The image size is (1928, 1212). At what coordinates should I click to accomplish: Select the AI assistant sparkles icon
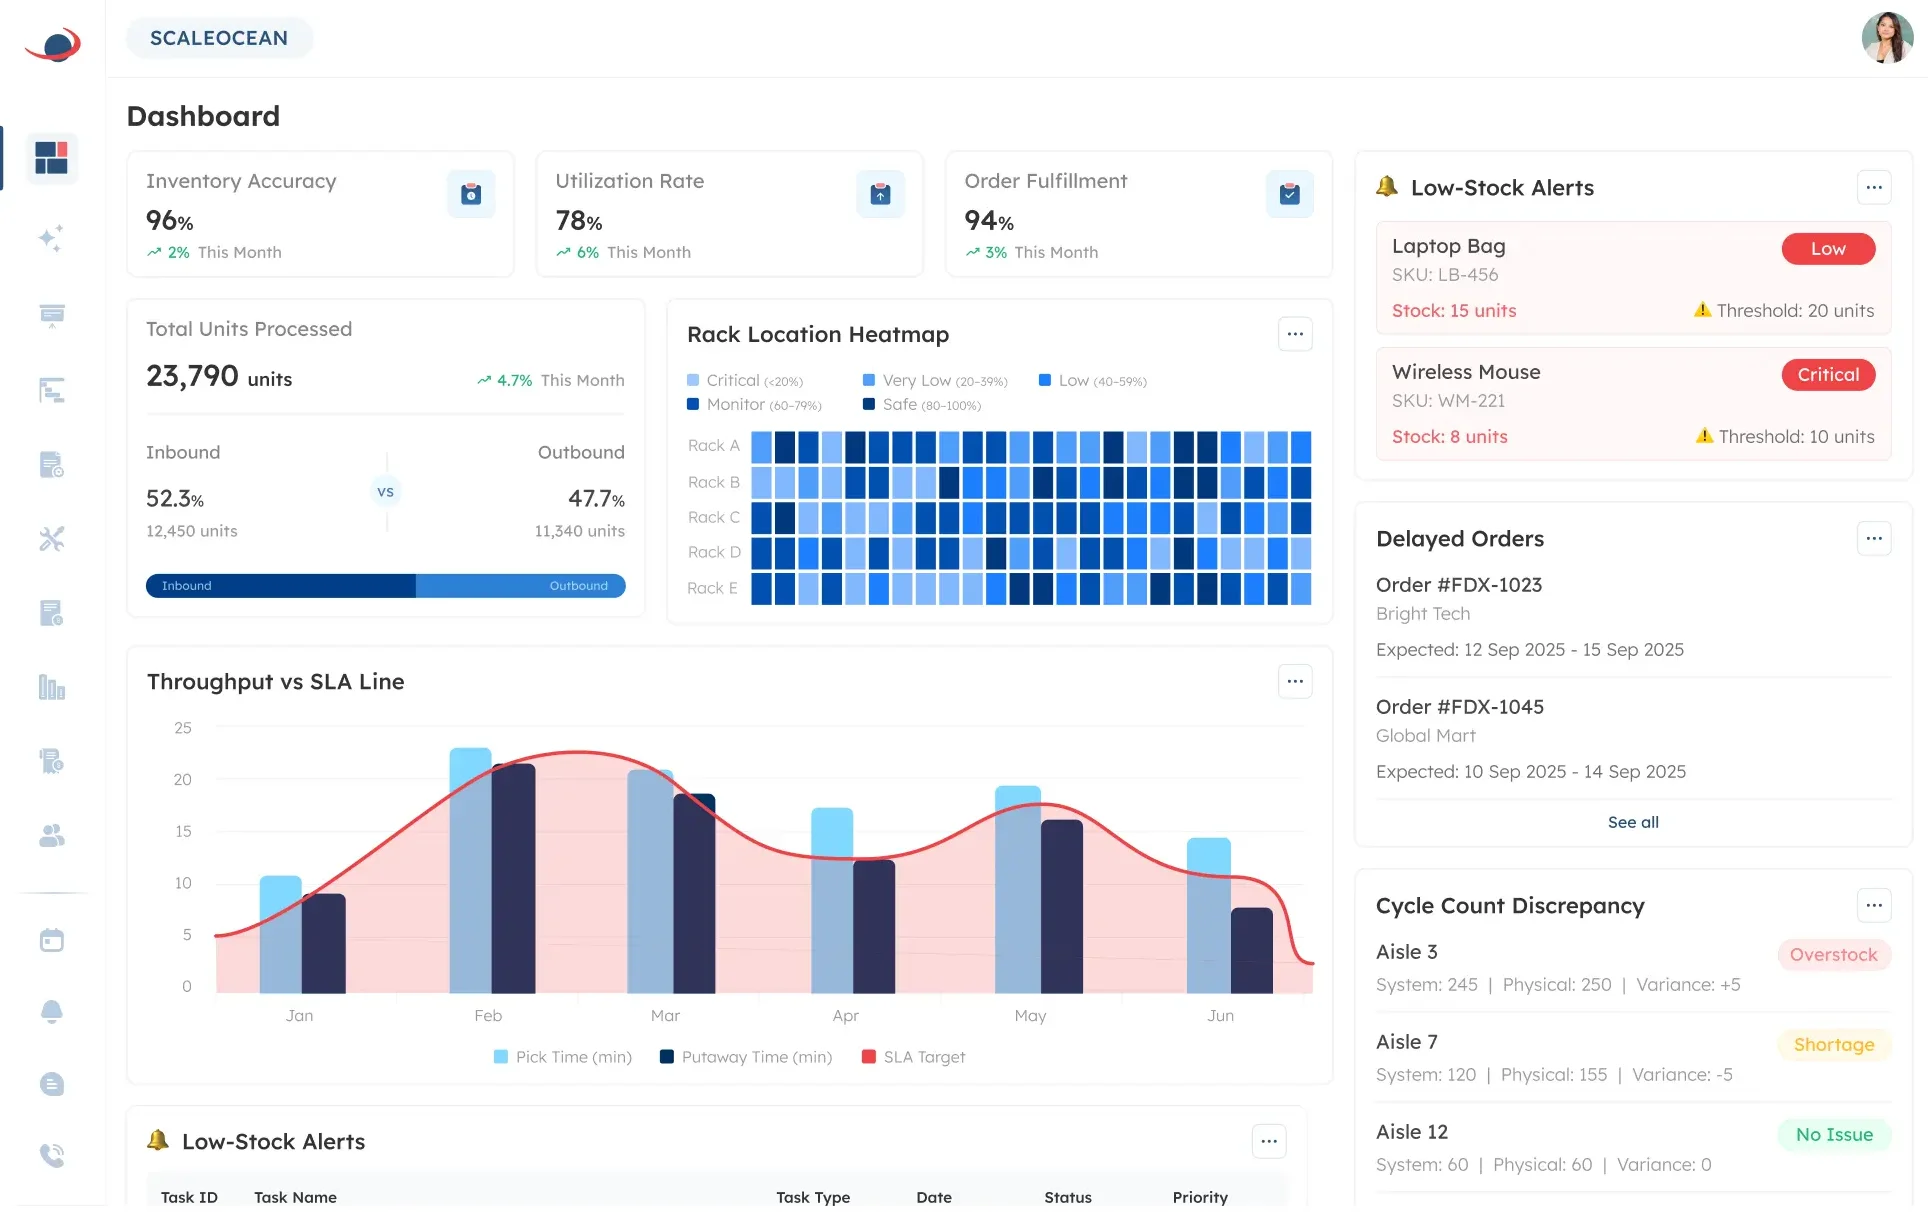pos(51,239)
